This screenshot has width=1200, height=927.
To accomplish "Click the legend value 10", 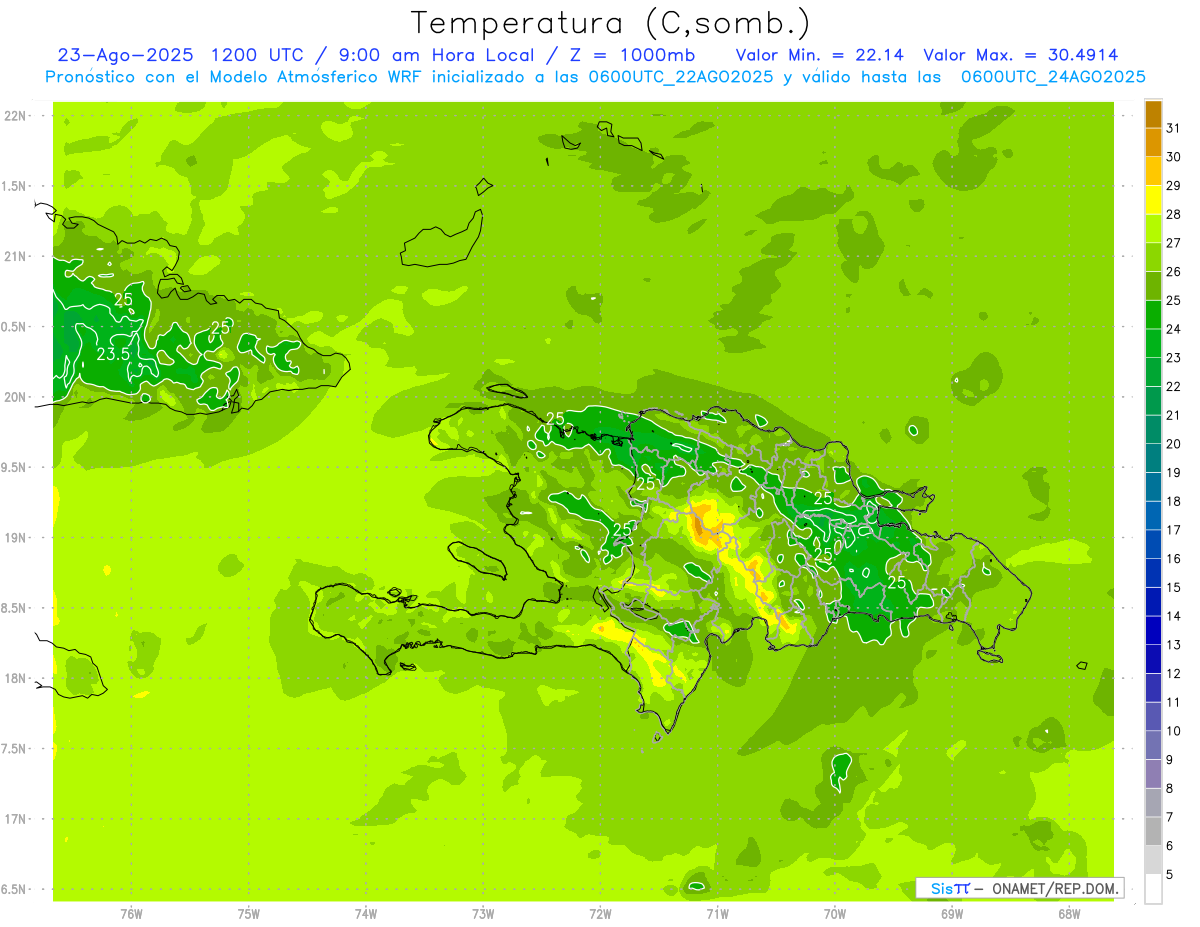I will click(x=1173, y=731).
